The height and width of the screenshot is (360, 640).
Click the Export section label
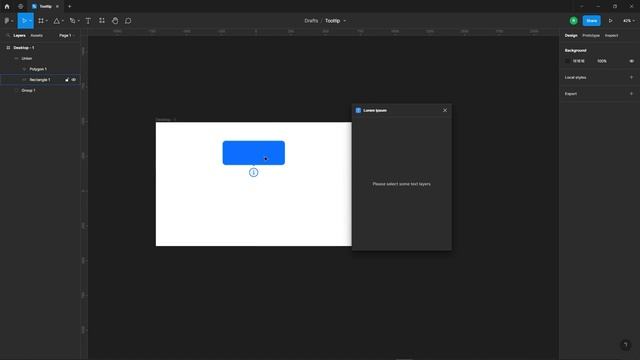[x=571, y=93]
